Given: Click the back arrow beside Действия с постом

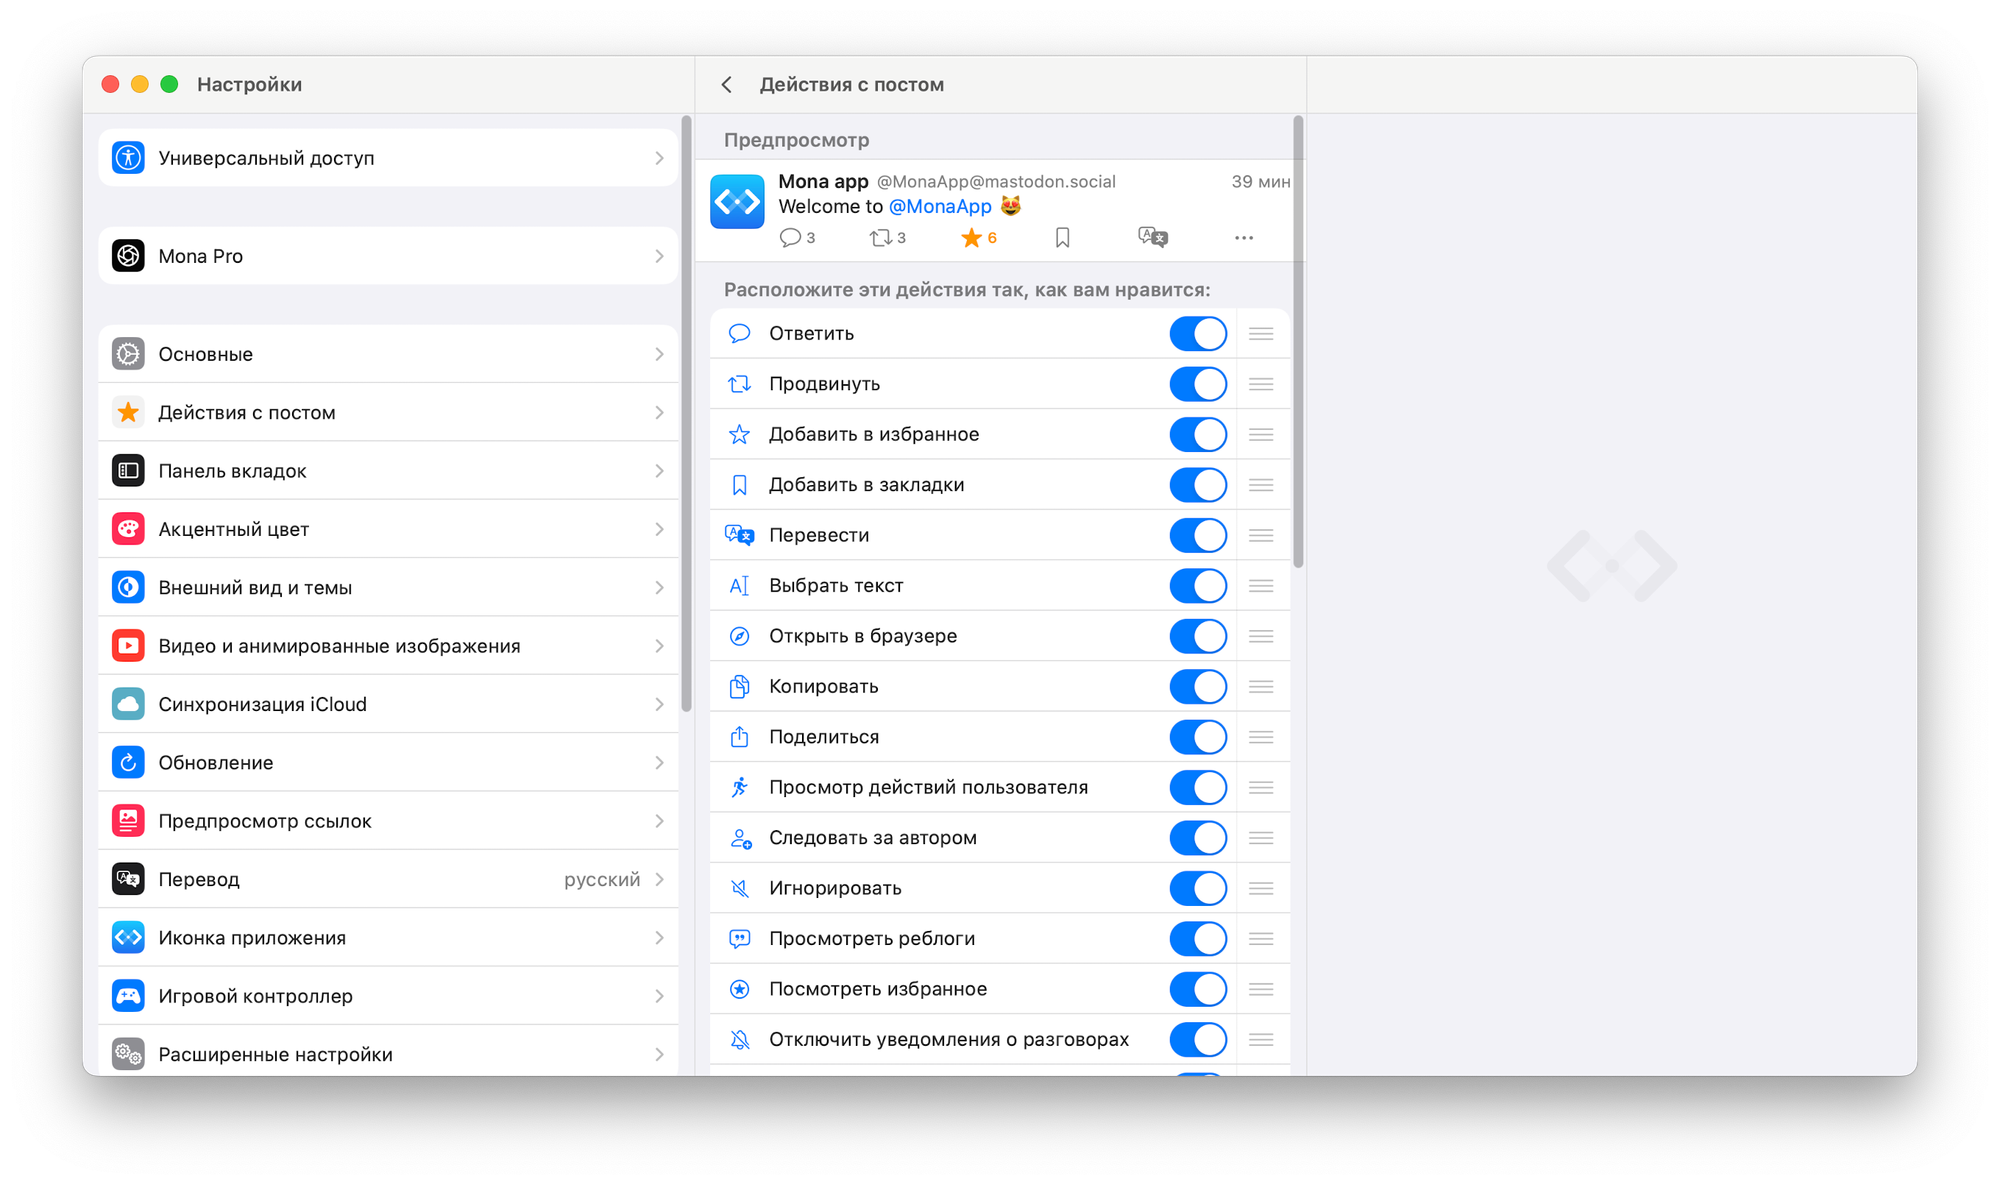Looking at the screenshot, I should tap(727, 85).
